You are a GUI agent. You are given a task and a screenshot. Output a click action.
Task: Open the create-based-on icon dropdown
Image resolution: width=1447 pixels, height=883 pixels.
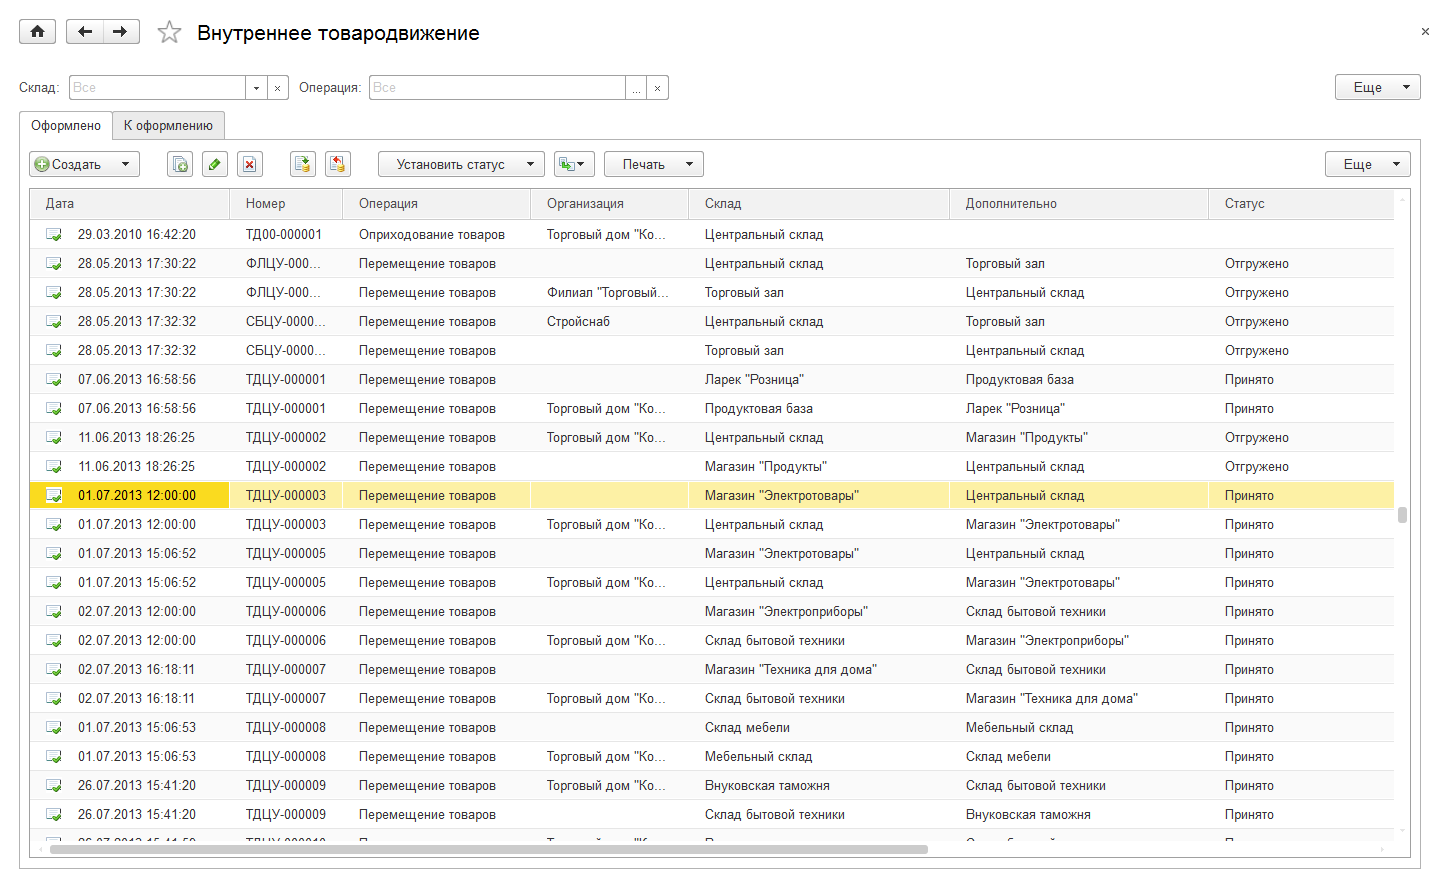574,165
